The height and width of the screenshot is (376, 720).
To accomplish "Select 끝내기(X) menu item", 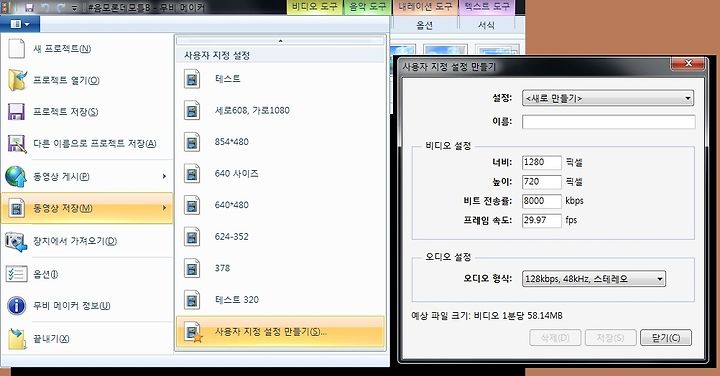I will coord(87,339).
